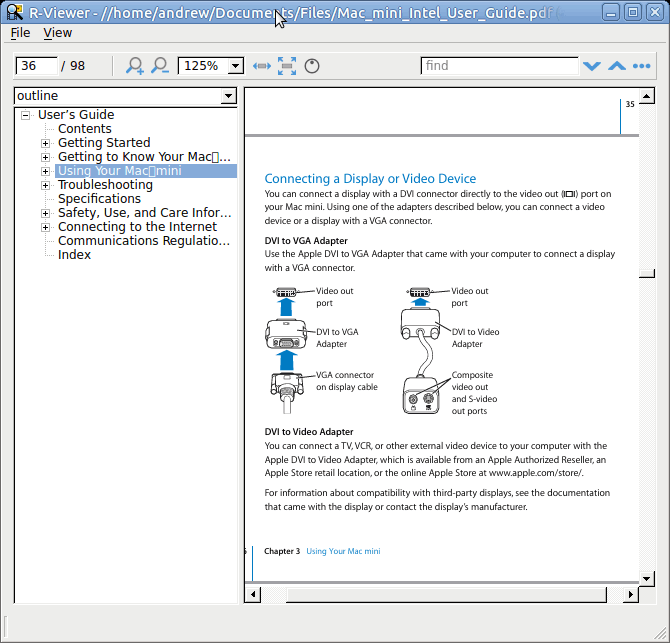670x643 pixels.
Task: Maximize the R-Viewer window
Action: (x=633, y=12)
